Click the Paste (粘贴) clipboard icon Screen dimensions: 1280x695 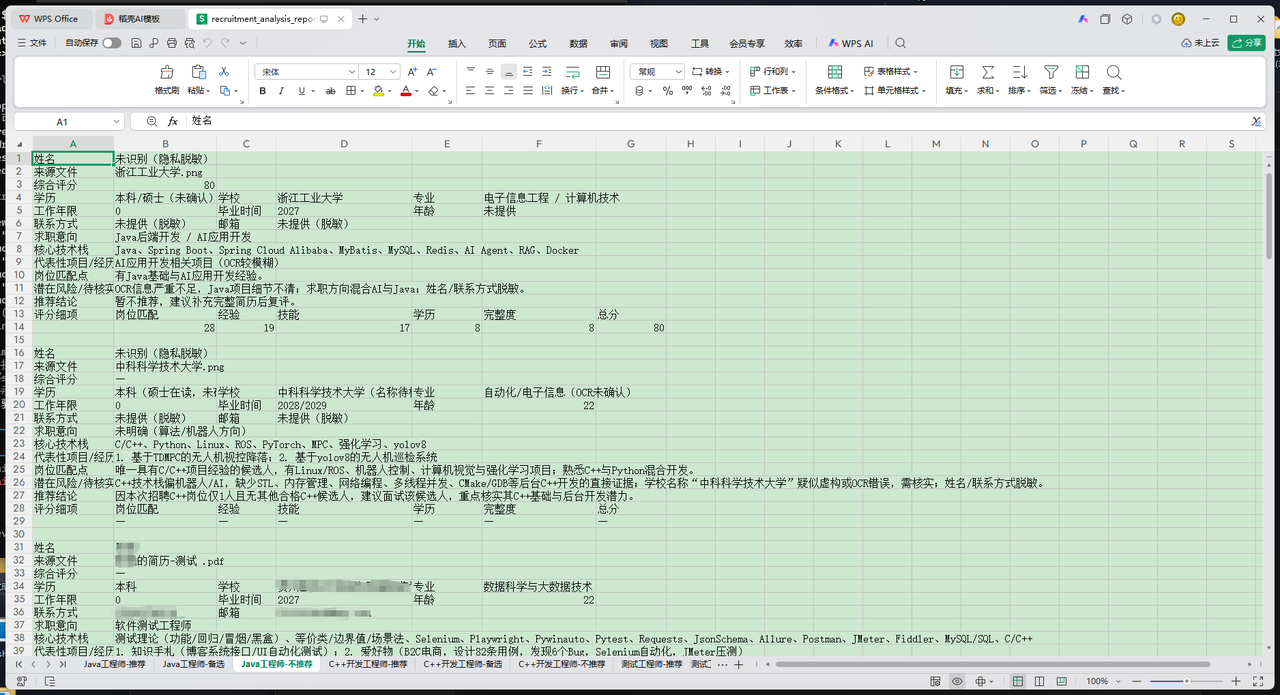(198, 72)
